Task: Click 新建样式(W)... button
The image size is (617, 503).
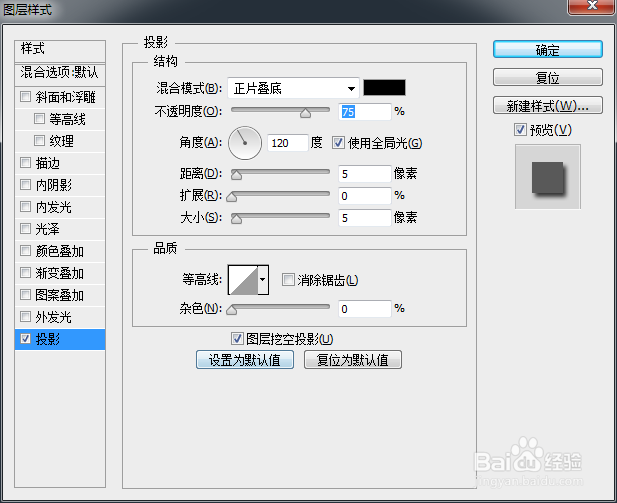Action: [548, 105]
